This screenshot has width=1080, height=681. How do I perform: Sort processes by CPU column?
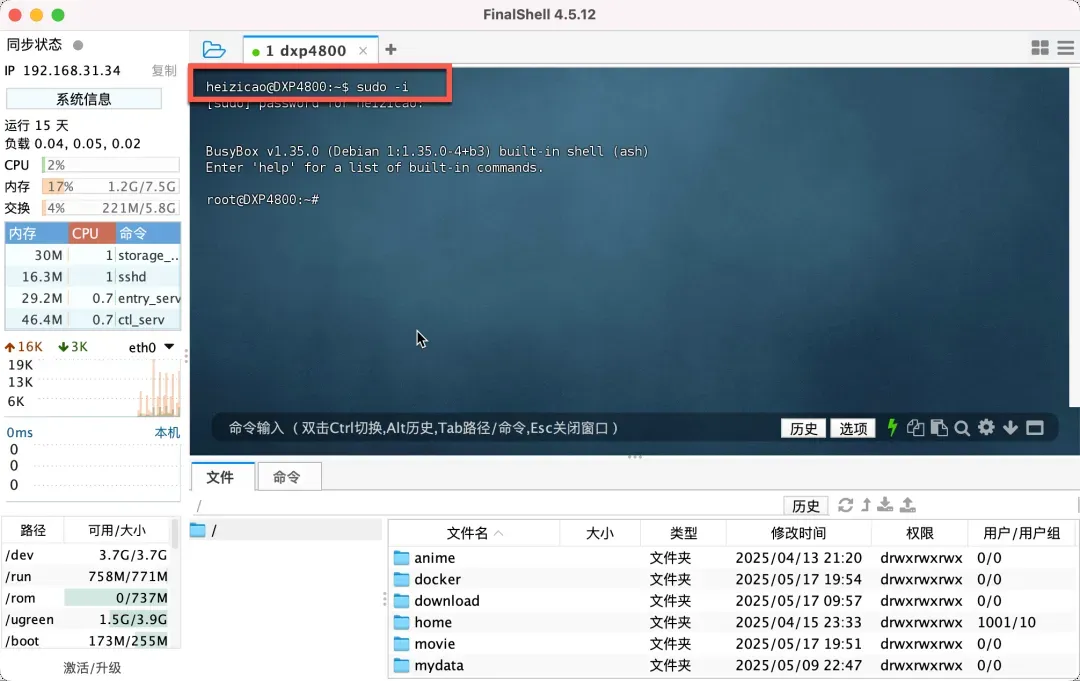tap(91, 233)
